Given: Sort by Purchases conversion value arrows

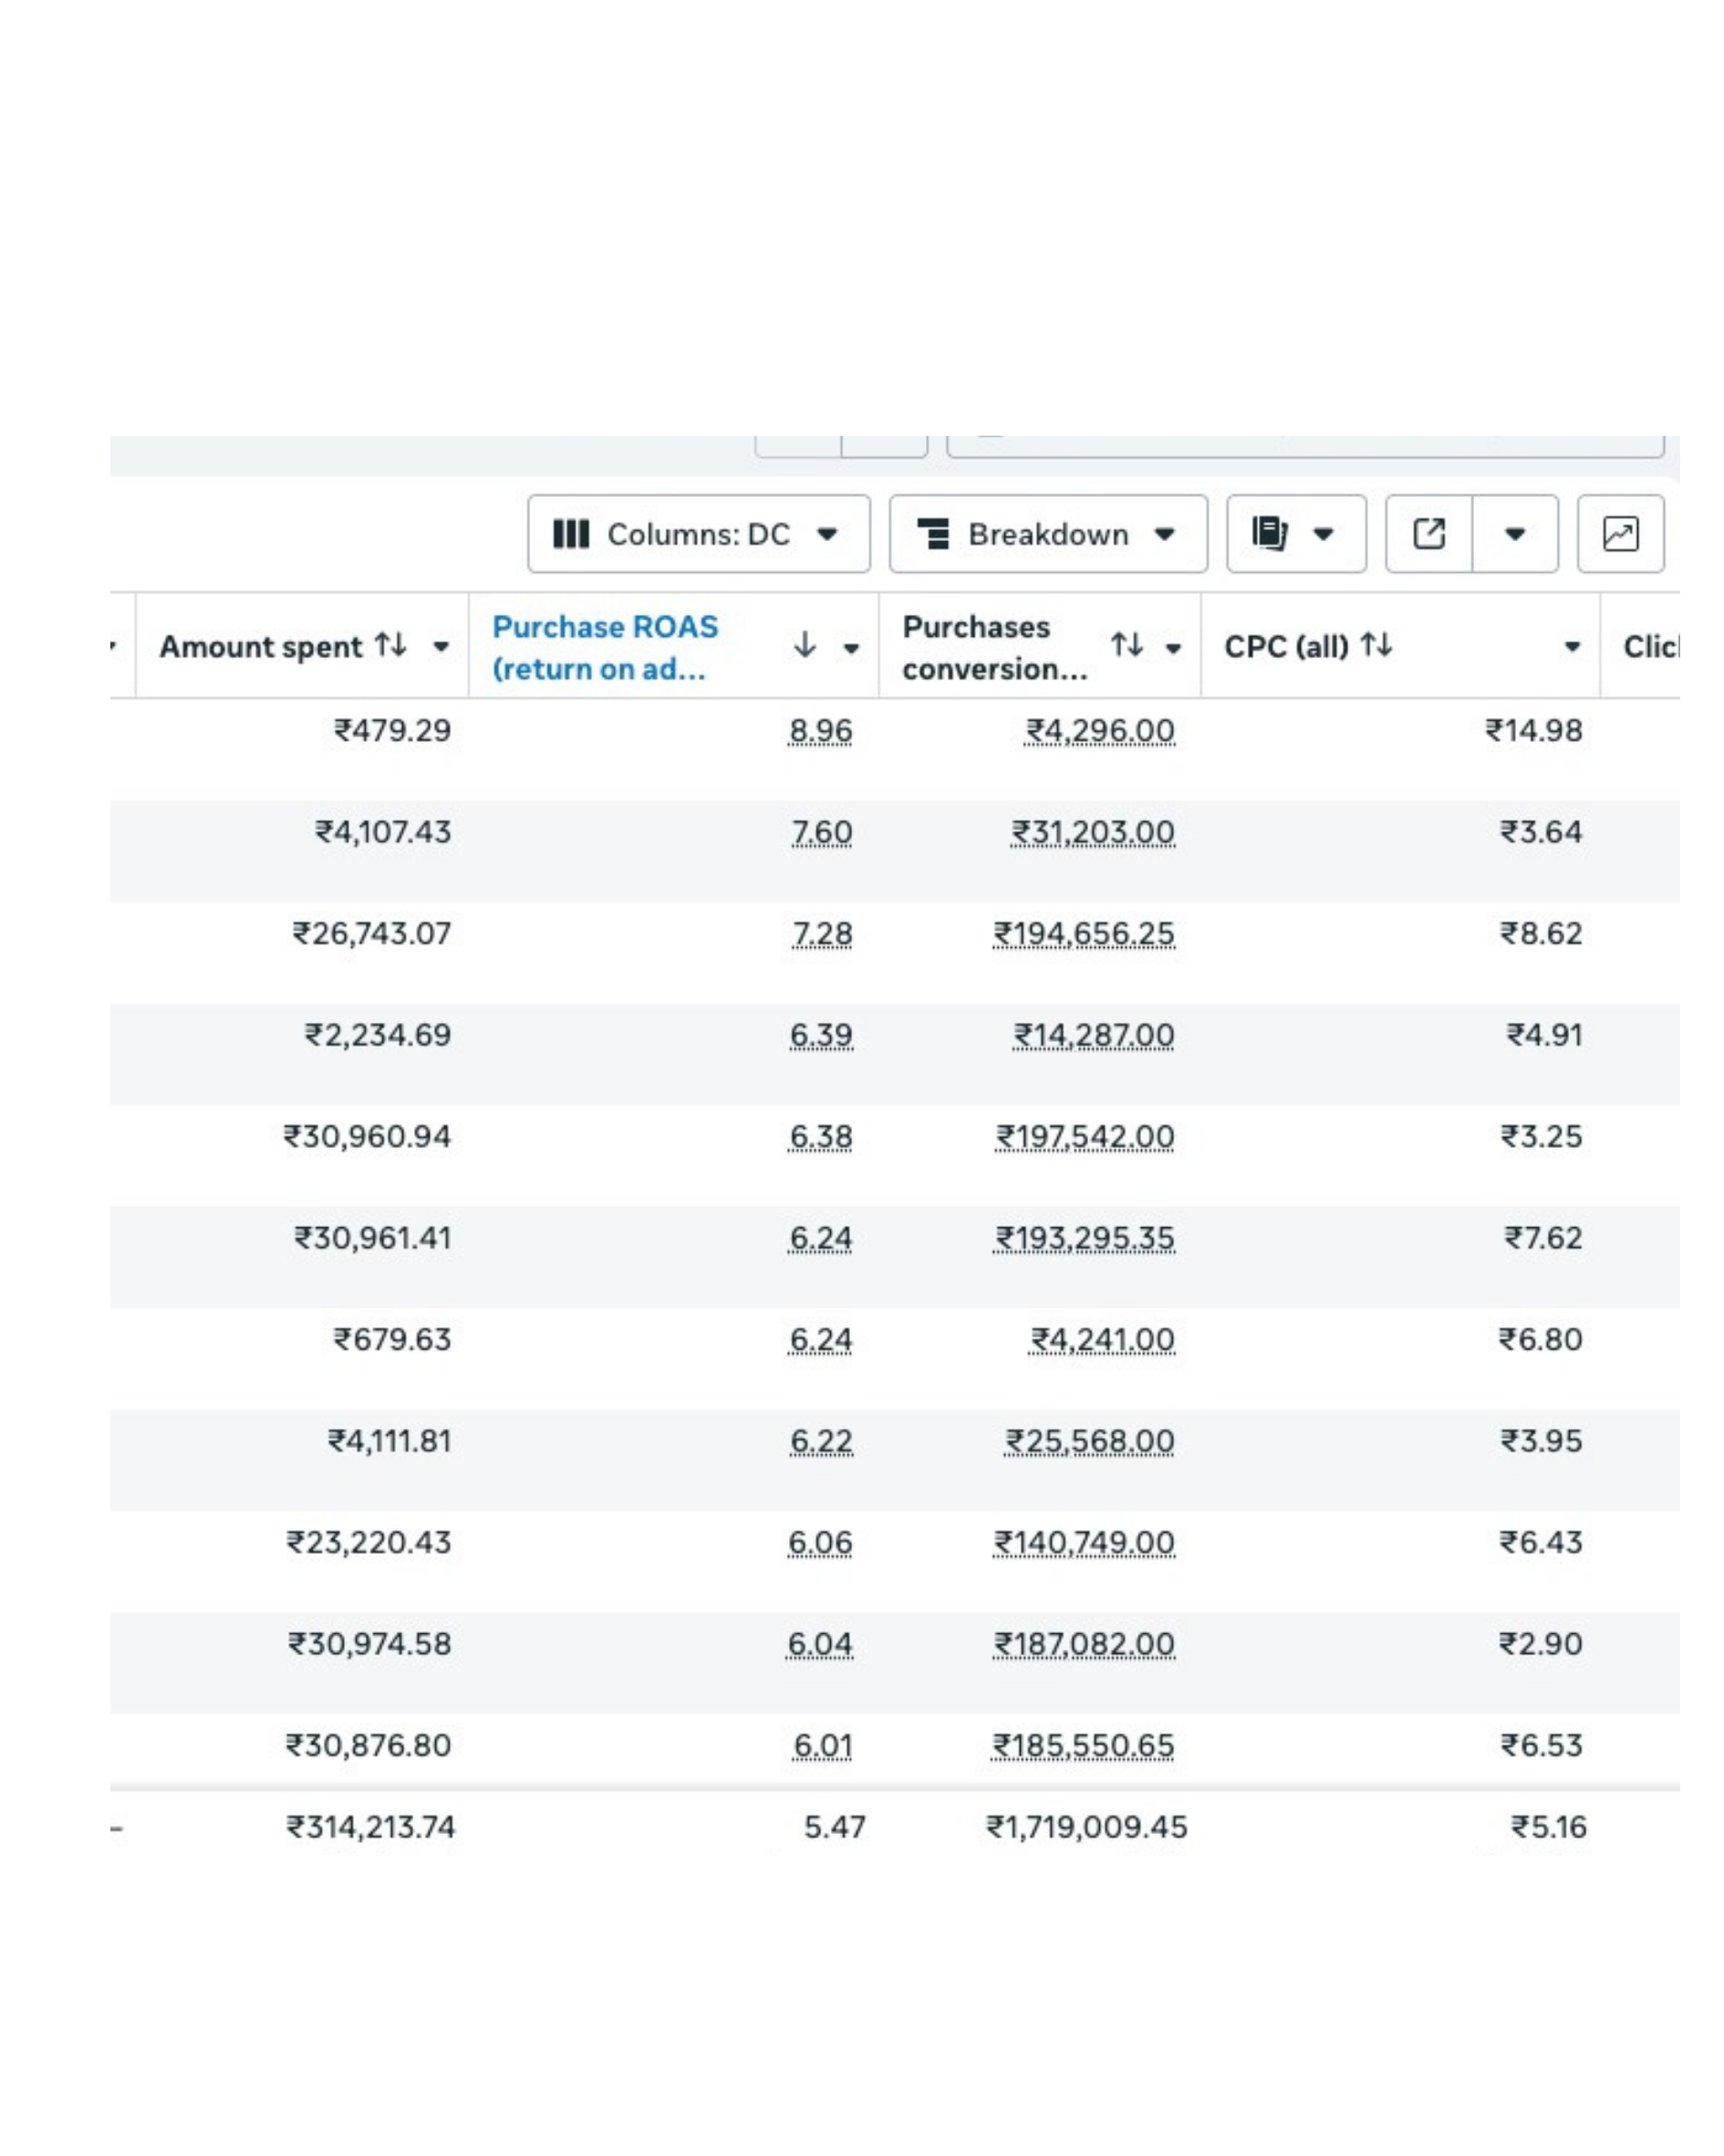Looking at the screenshot, I should click(x=1127, y=646).
